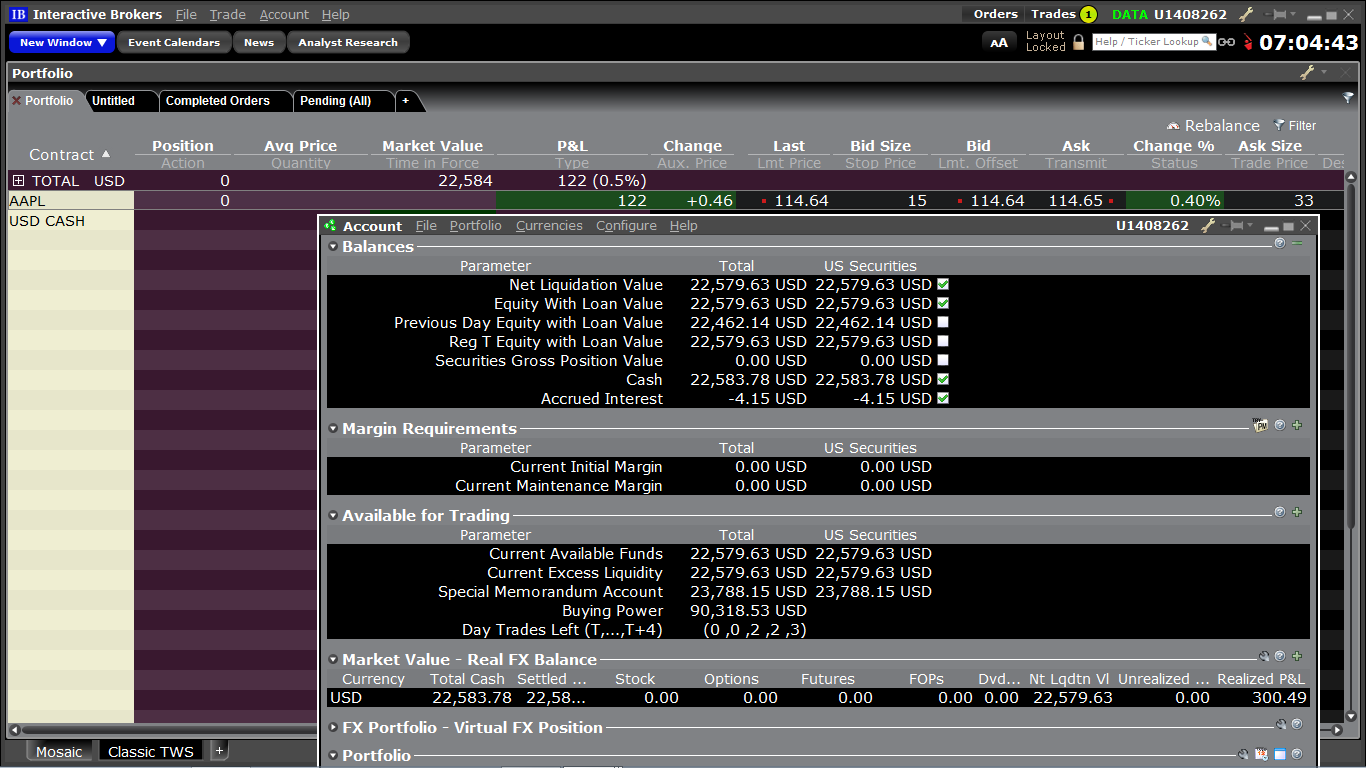1366x768 pixels.
Task: Check Previous Day Equity with Loan Value box
Action: 943,322
